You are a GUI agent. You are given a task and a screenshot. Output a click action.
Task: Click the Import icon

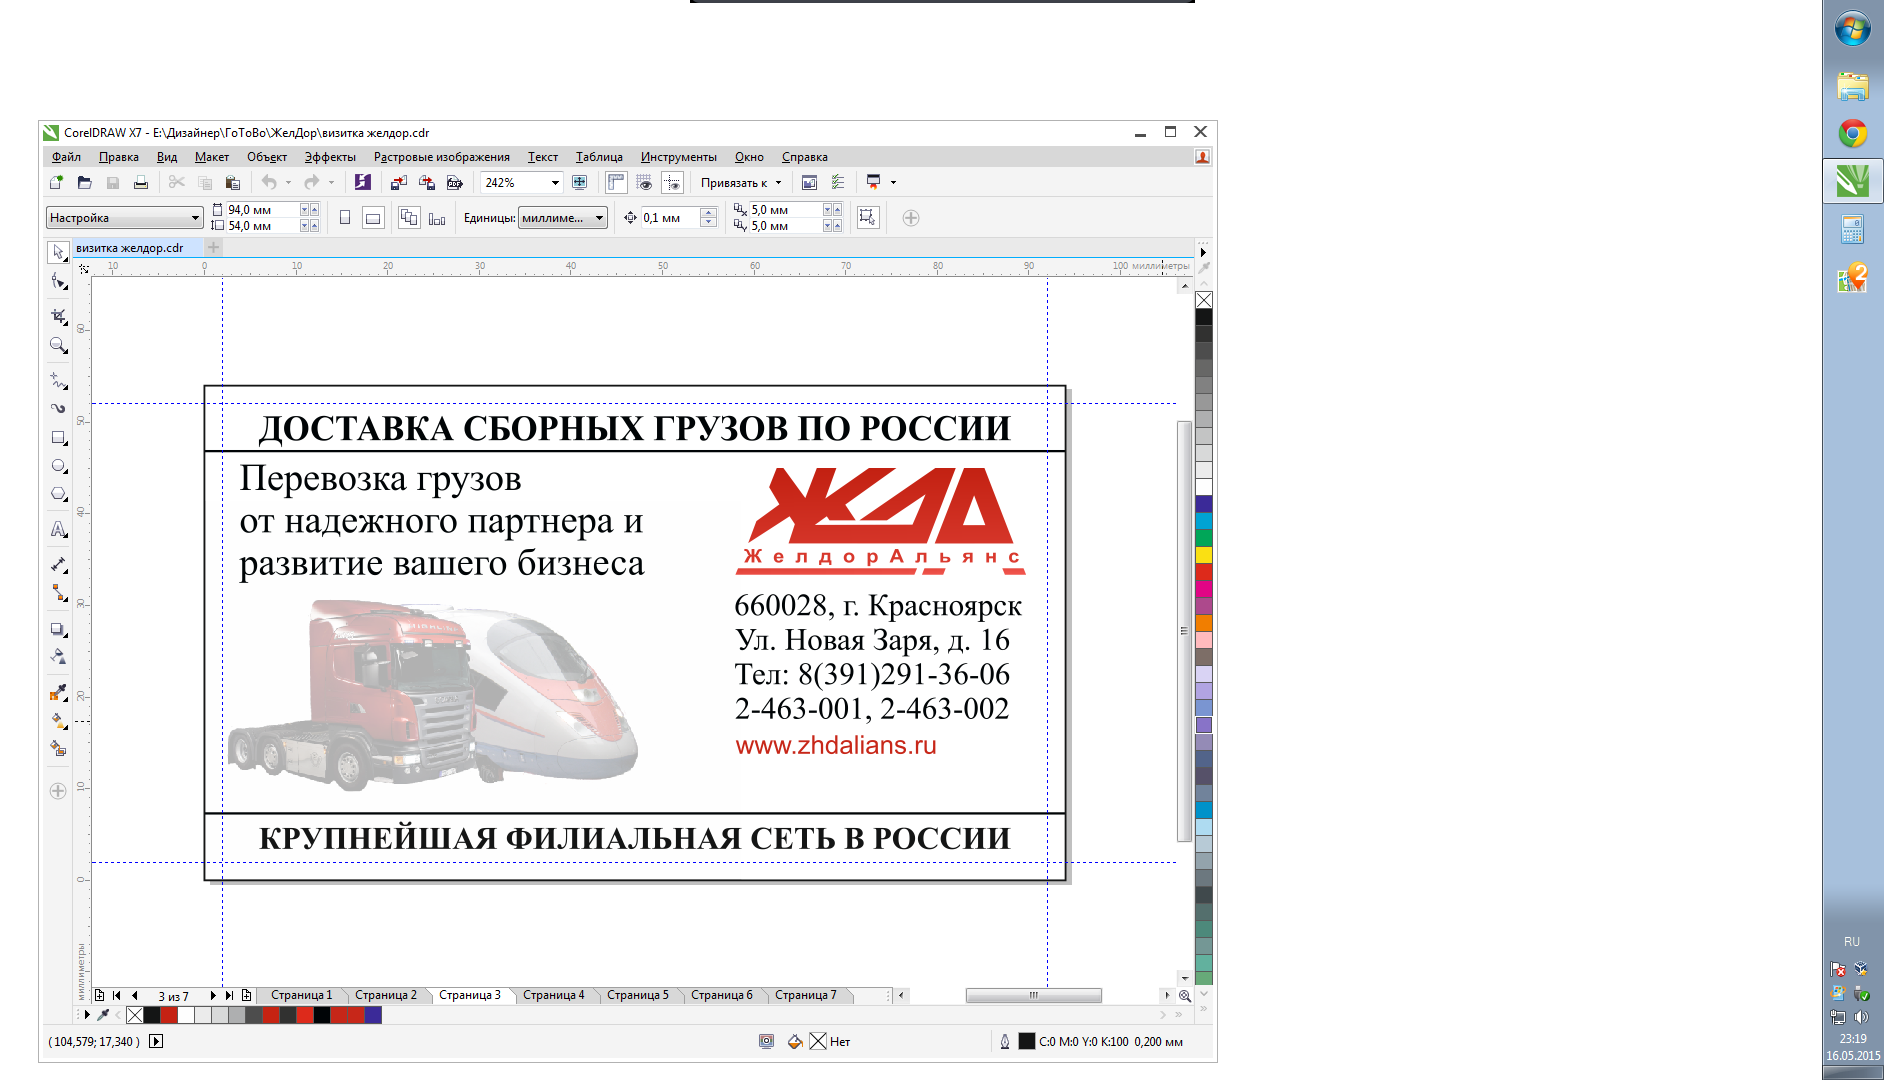pos(399,182)
